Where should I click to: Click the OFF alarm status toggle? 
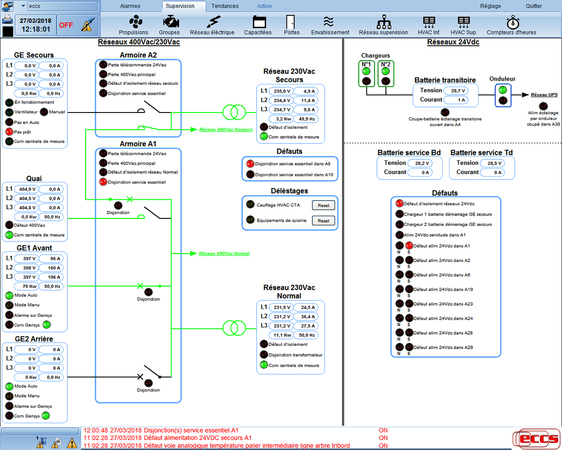(66, 25)
